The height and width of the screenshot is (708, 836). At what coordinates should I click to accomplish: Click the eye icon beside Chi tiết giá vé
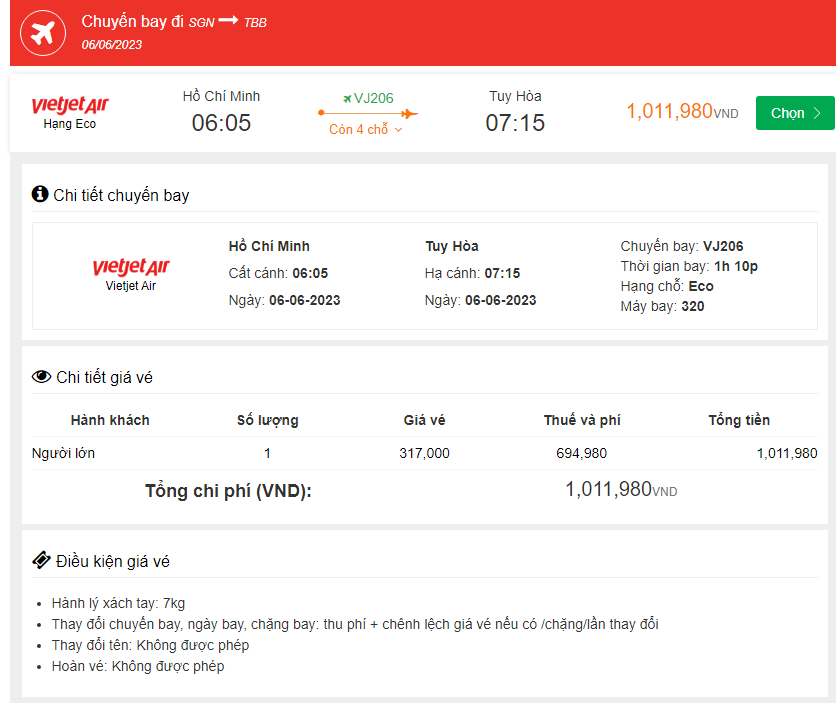click(x=41, y=377)
